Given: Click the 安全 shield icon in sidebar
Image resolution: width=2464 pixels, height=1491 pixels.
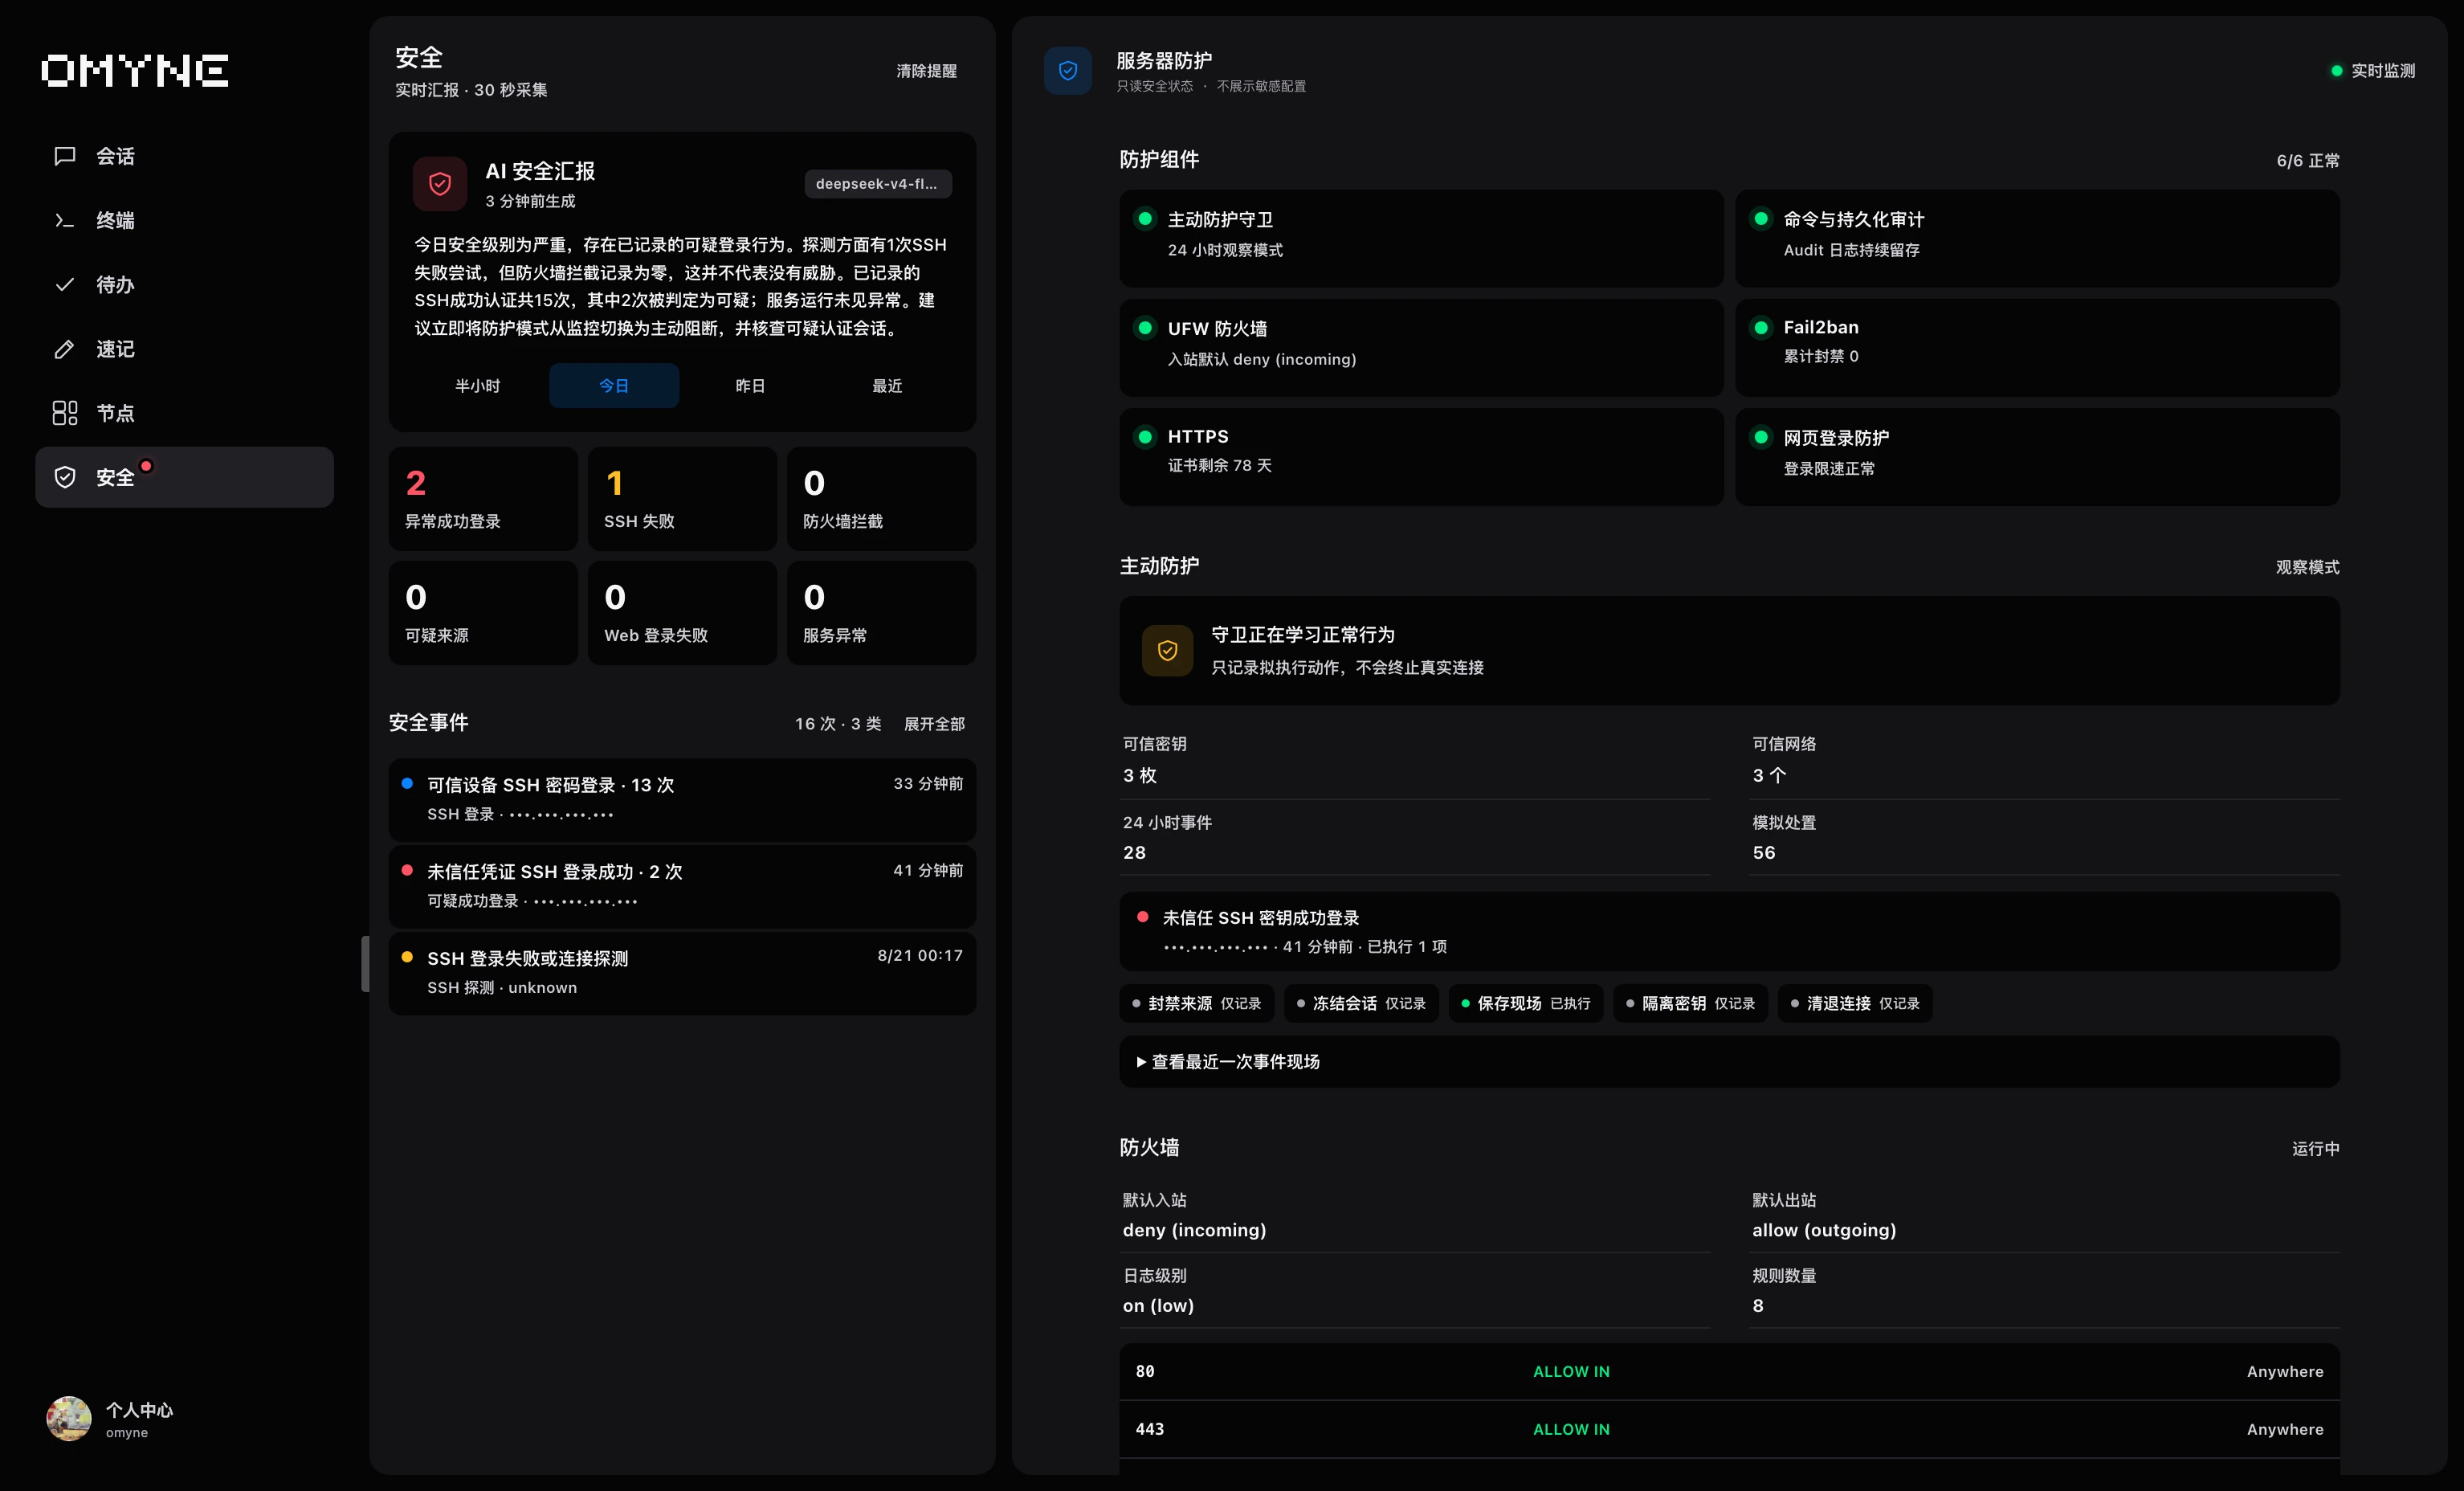Looking at the screenshot, I should coord(65,477).
